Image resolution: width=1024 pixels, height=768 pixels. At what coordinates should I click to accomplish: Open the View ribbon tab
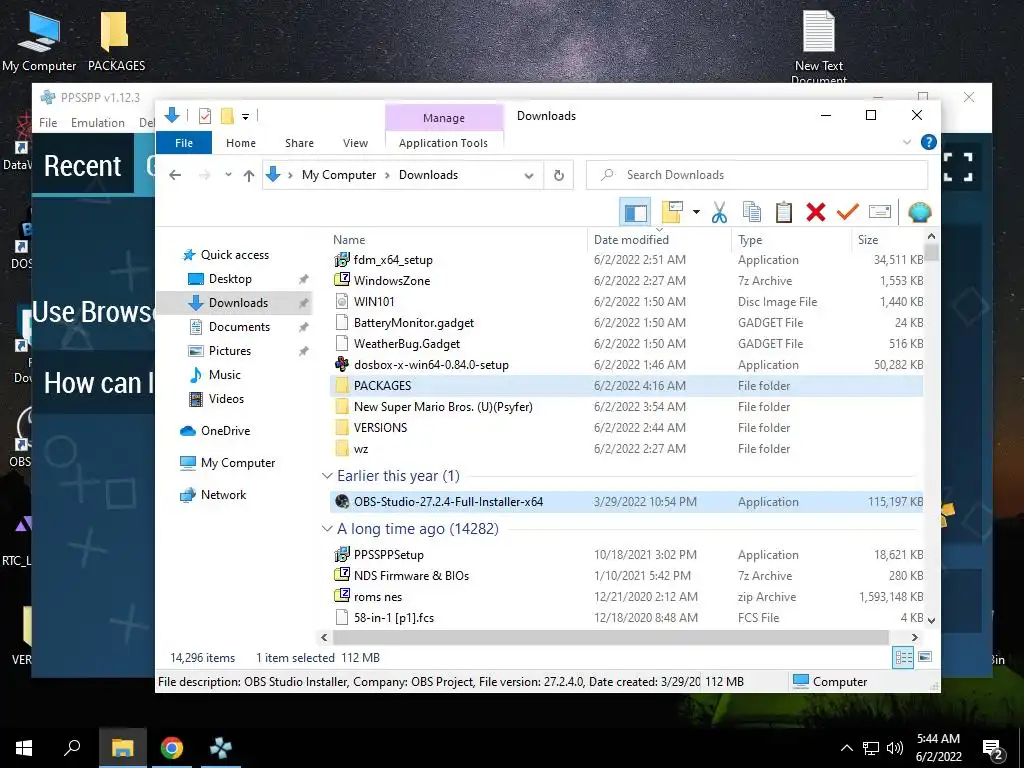pyautogui.click(x=355, y=143)
